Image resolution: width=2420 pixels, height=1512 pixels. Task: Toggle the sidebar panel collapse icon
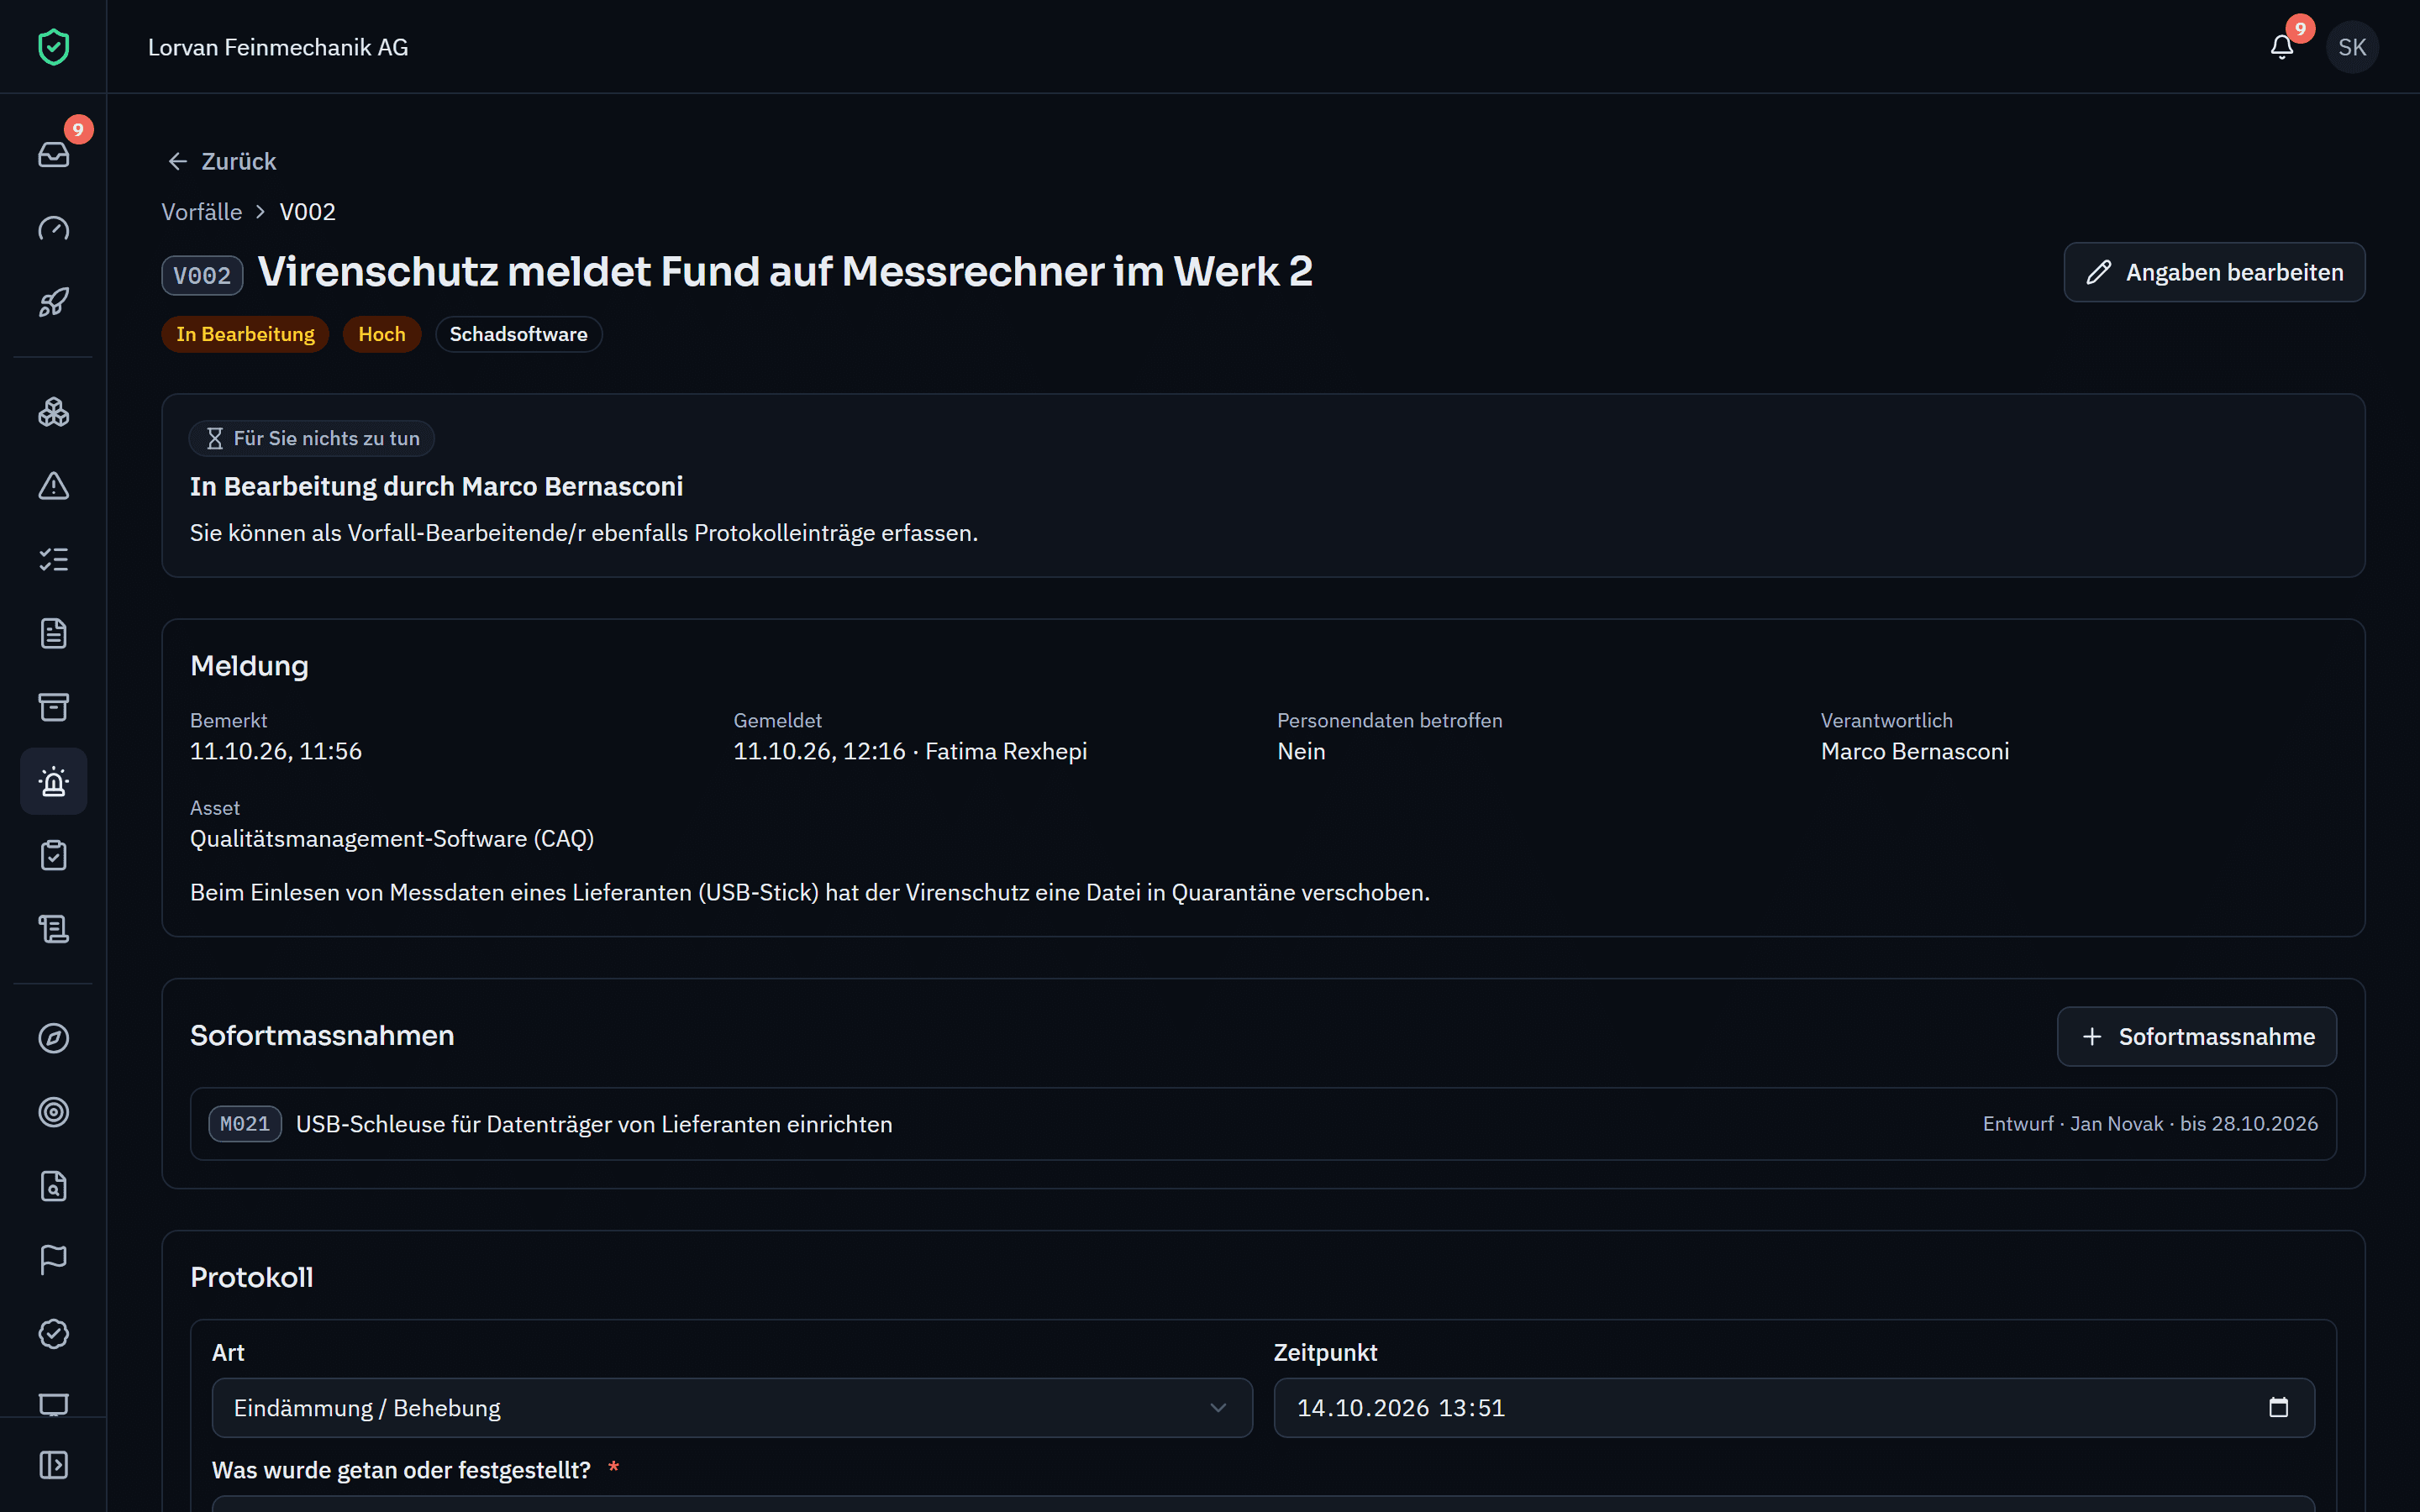point(53,1465)
